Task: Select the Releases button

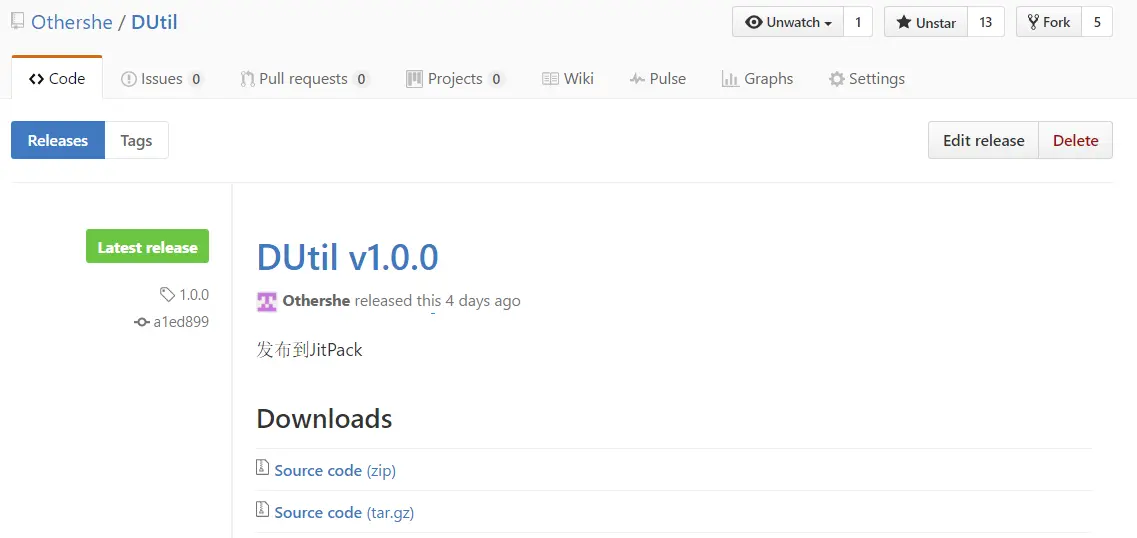Action: pyautogui.click(x=58, y=140)
